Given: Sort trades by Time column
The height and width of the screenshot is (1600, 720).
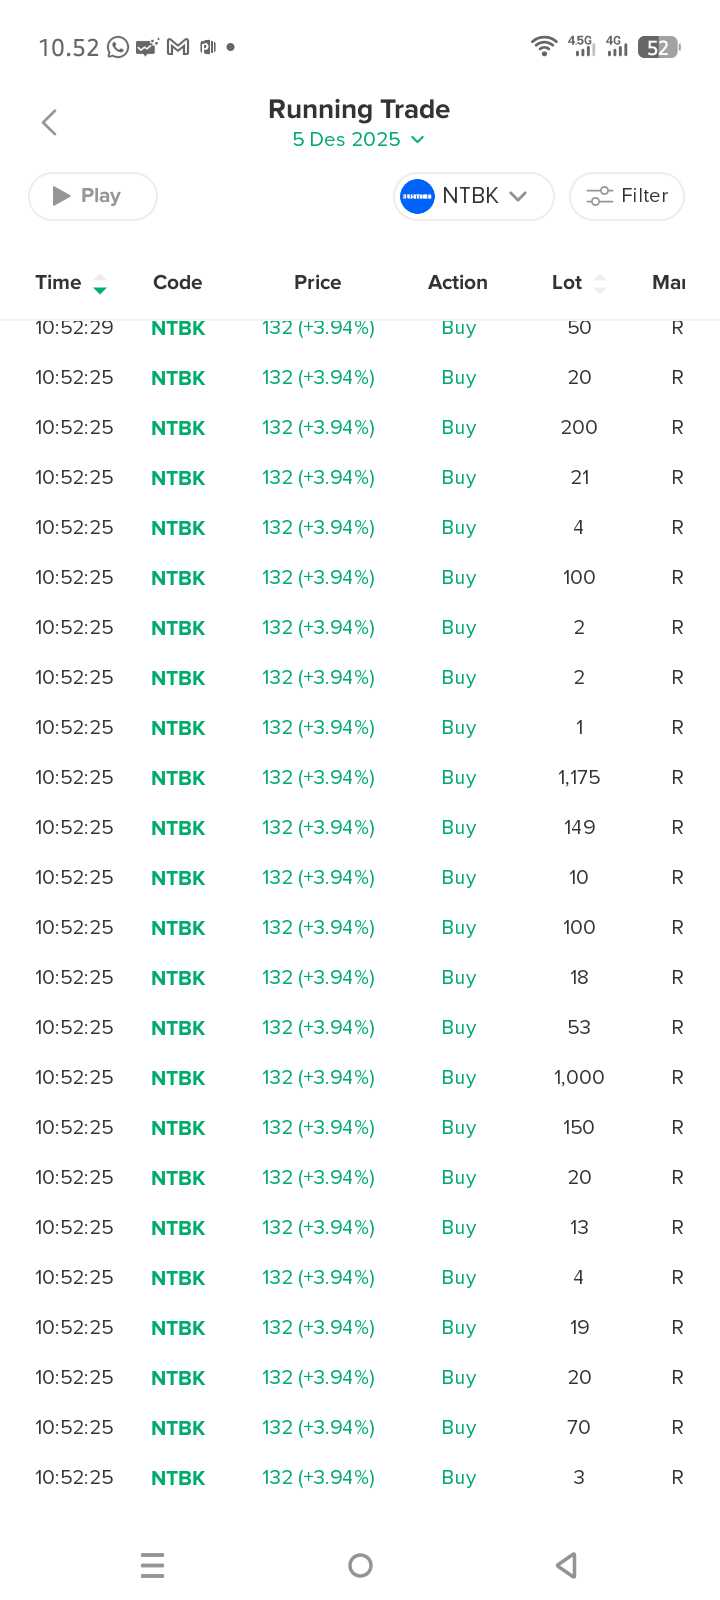Looking at the screenshot, I should point(70,283).
